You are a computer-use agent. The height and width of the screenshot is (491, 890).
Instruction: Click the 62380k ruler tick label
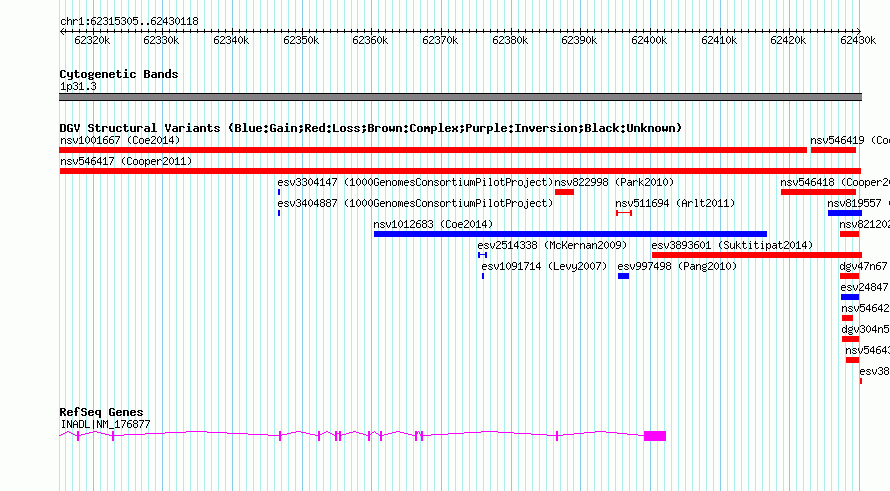pos(510,40)
